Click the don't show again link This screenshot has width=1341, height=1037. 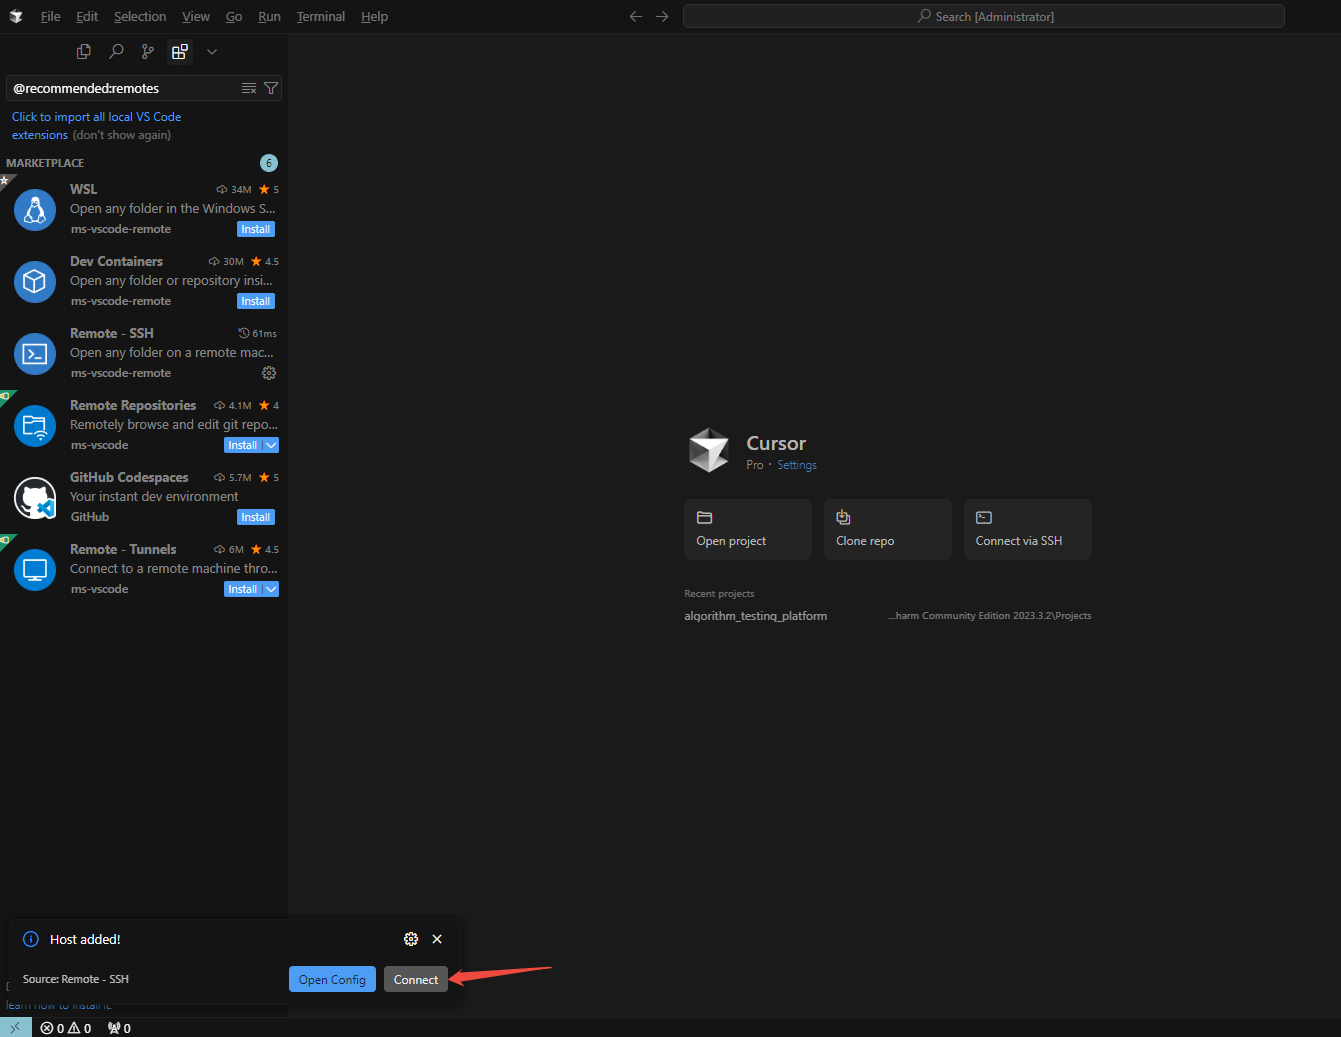pos(122,135)
